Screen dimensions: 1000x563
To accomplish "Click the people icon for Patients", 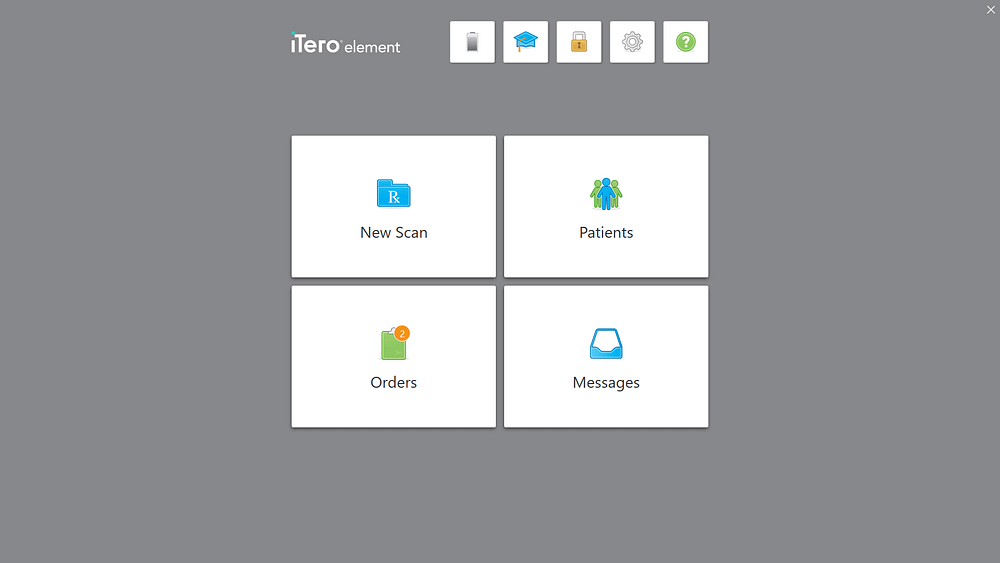I will [606, 194].
